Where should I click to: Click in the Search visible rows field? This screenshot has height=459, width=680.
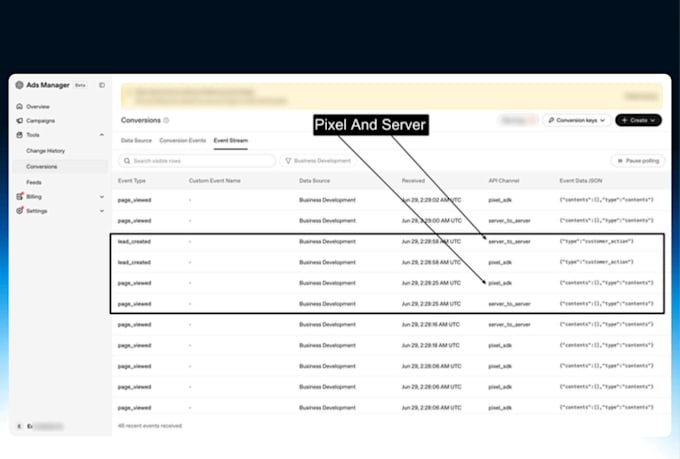(197, 161)
